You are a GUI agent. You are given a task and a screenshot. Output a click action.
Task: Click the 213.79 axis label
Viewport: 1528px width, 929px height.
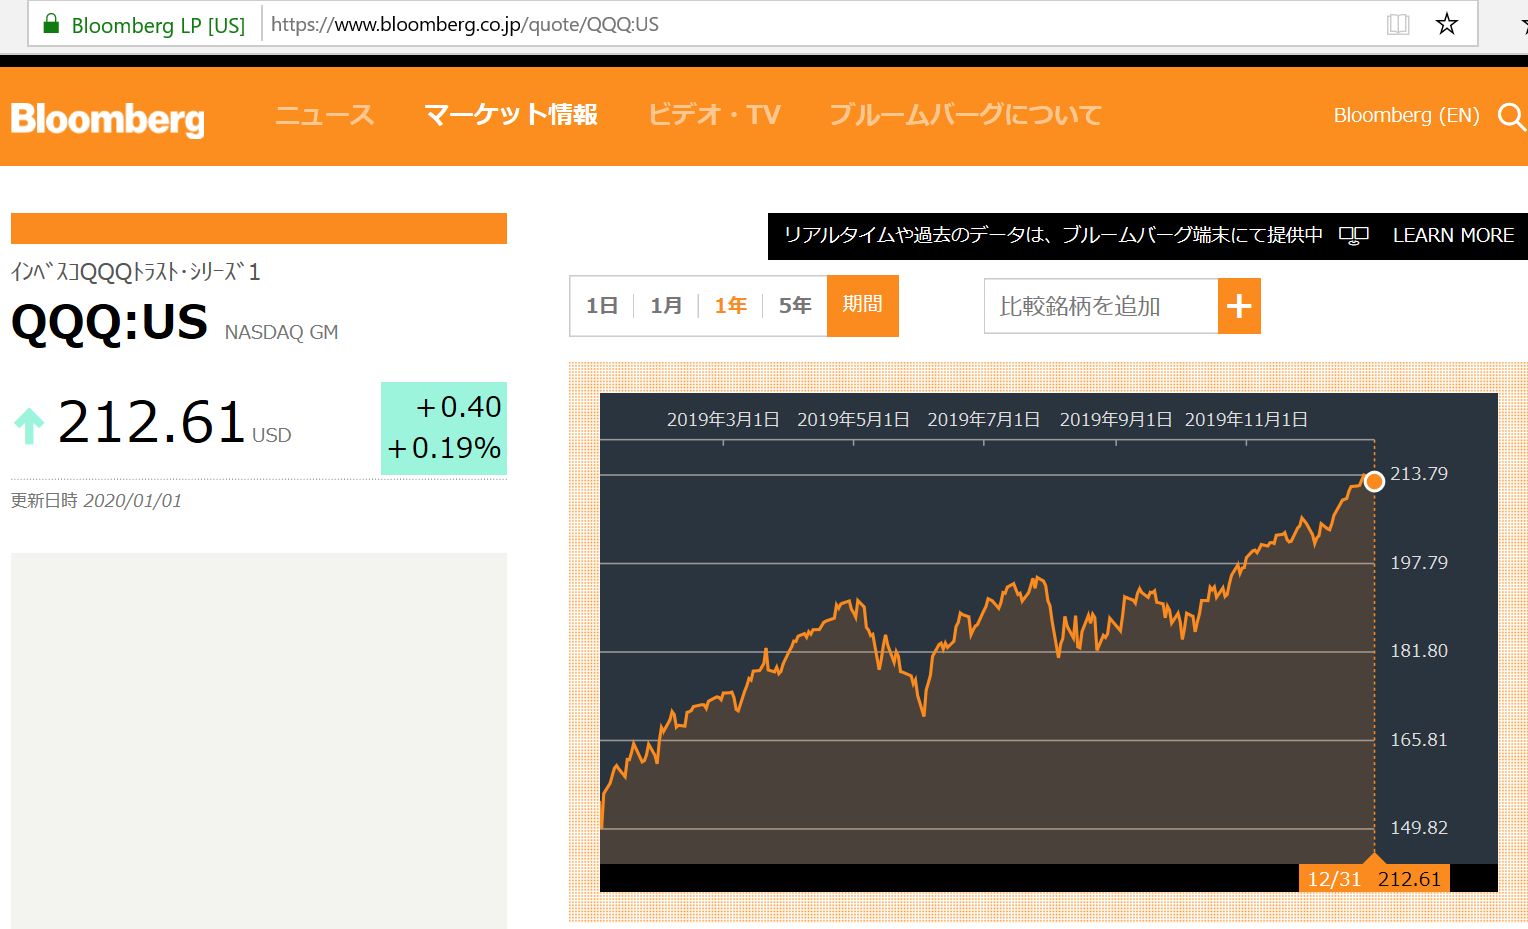pyautogui.click(x=1419, y=474)
